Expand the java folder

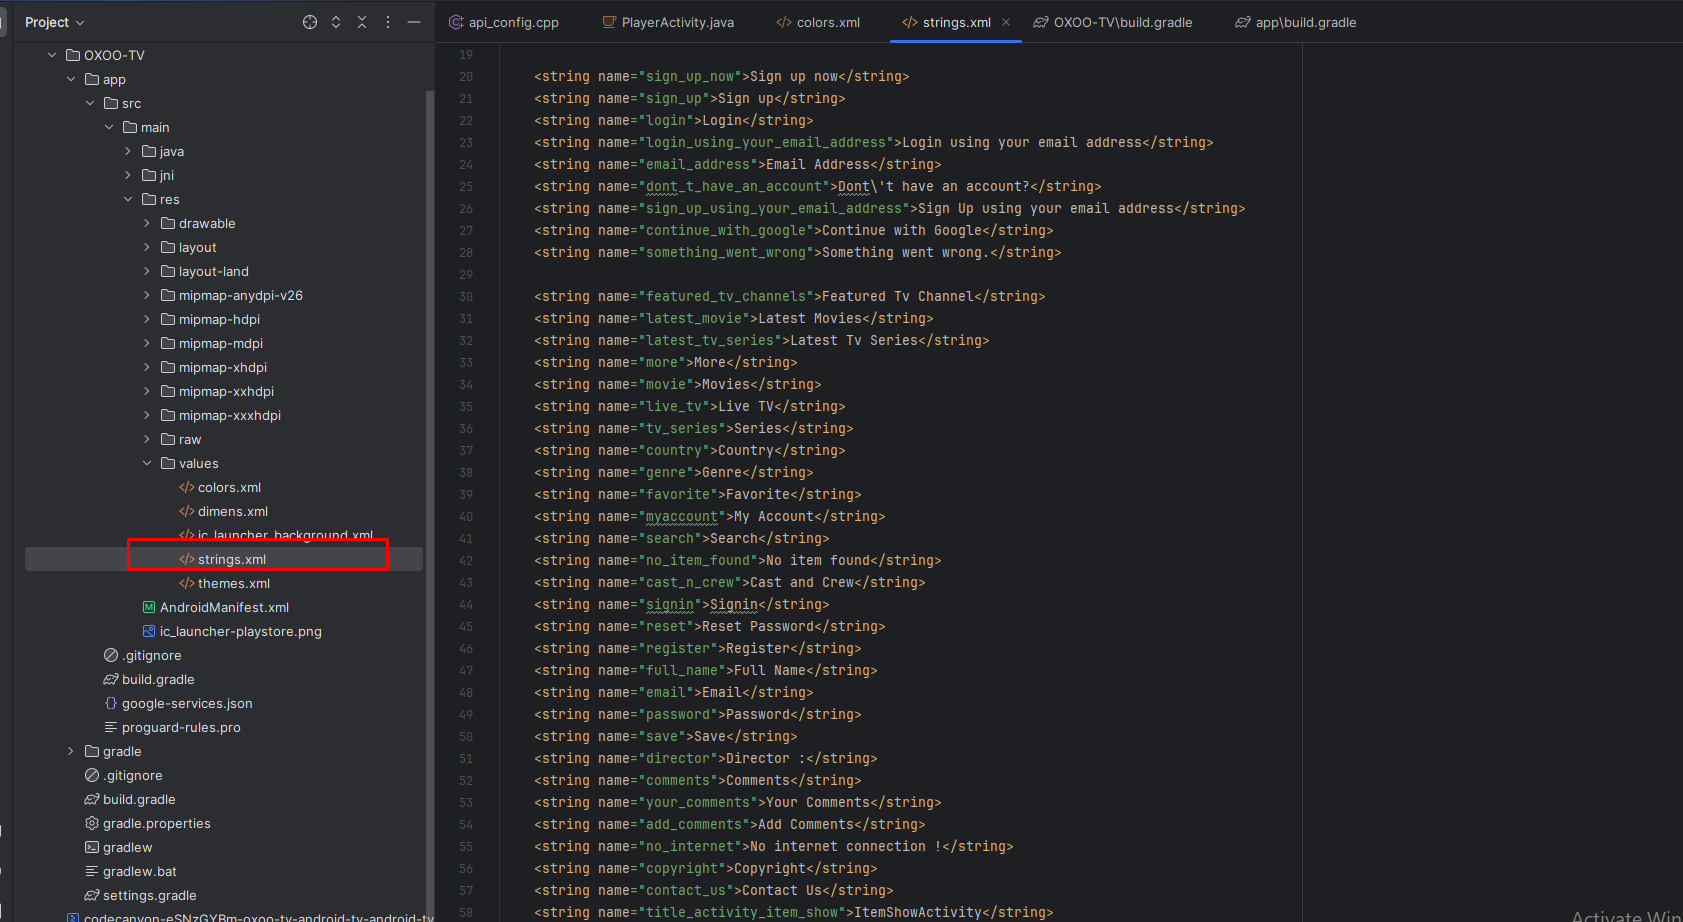point(128,151)
